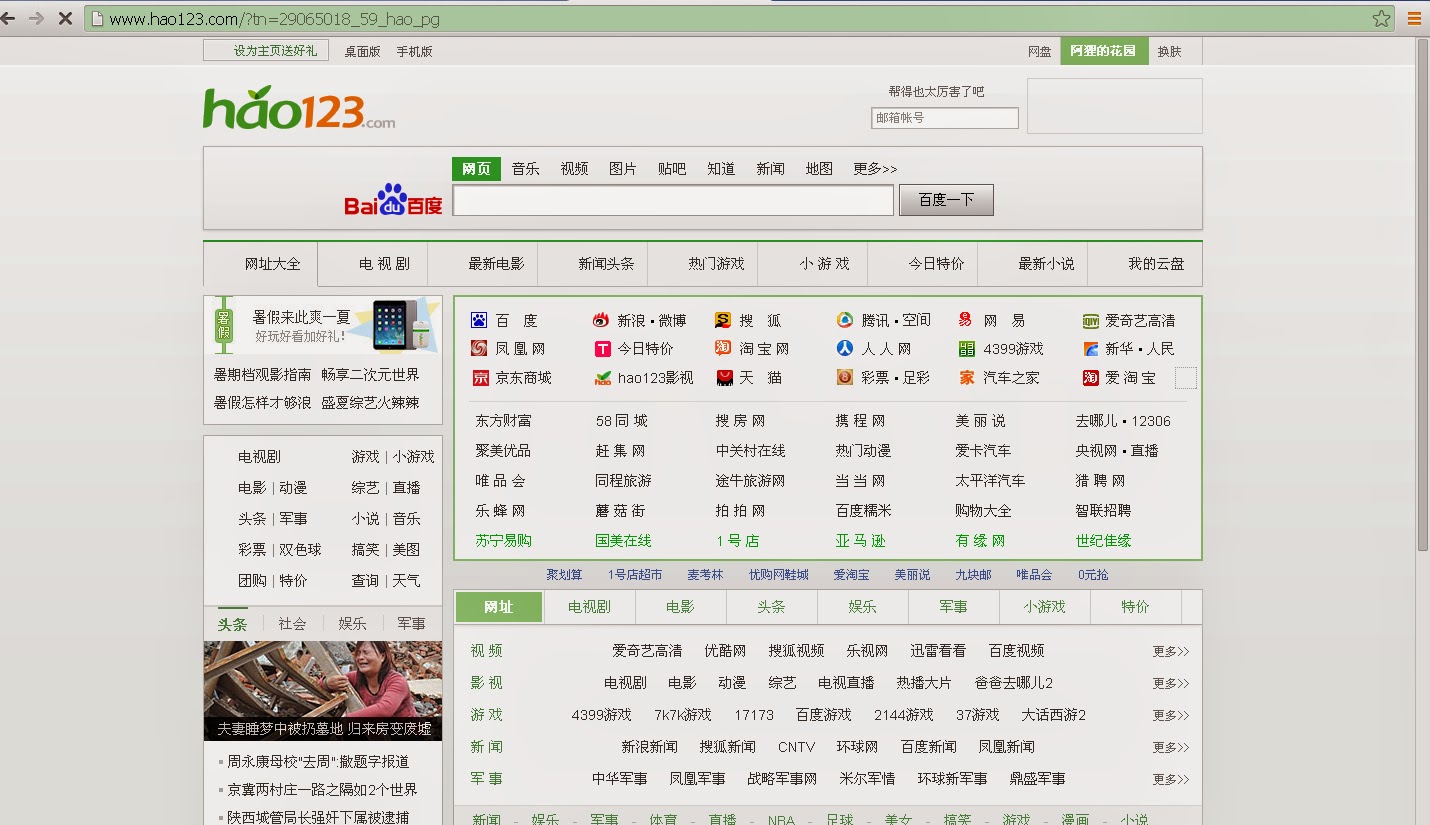Click the Autohome icon beside 汽车之家
The height and width of the screenshot is (825, 1430).
pyautogui.click(x=967, y=377)
